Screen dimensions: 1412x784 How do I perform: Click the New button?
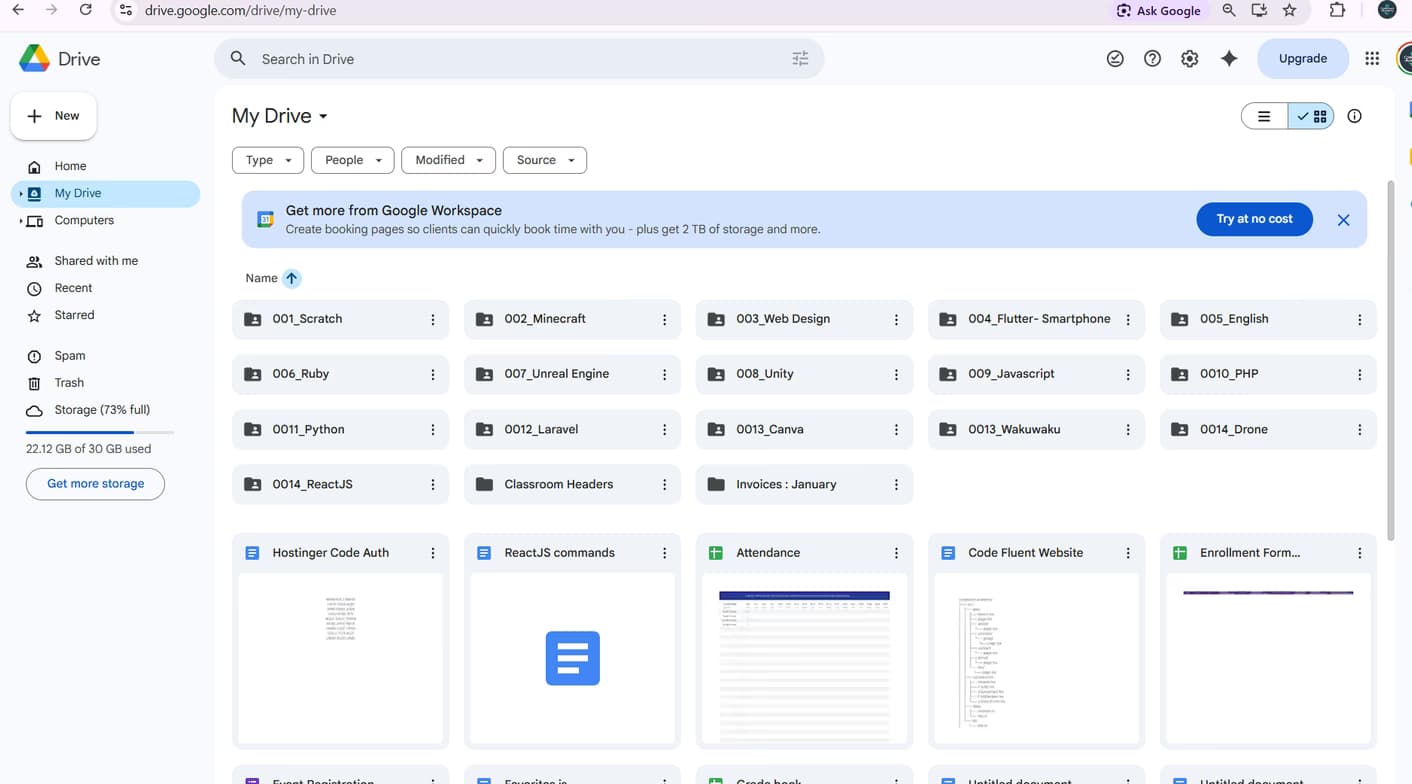(x=53, y=116)
